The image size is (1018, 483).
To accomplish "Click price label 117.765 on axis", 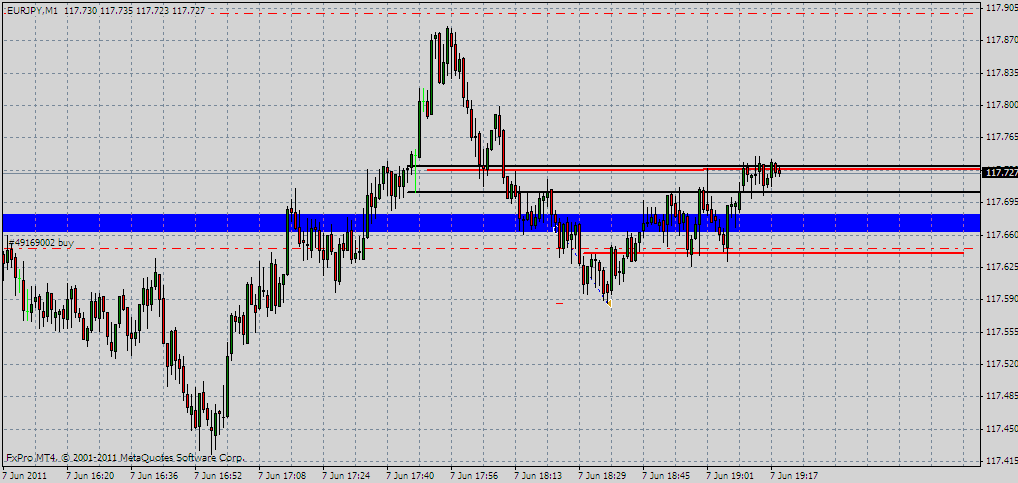I will [1000, 137].
